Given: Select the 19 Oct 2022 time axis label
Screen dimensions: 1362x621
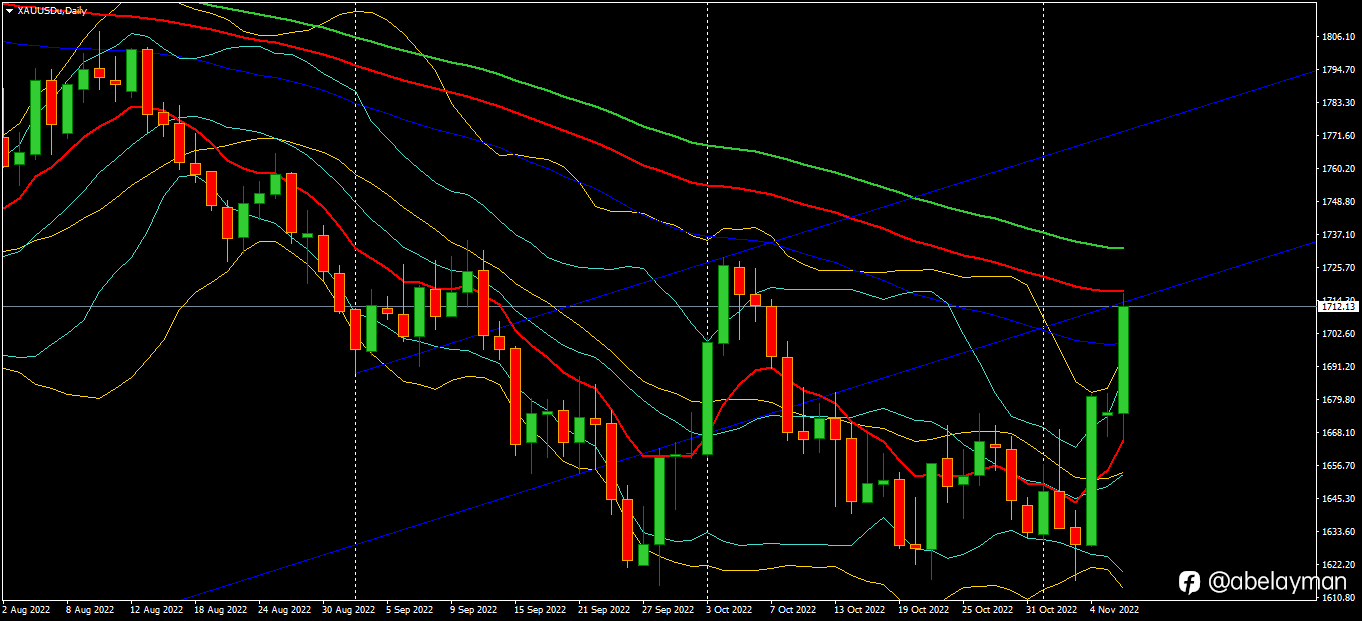Looking at the screenshot, I should coord(924,609).
